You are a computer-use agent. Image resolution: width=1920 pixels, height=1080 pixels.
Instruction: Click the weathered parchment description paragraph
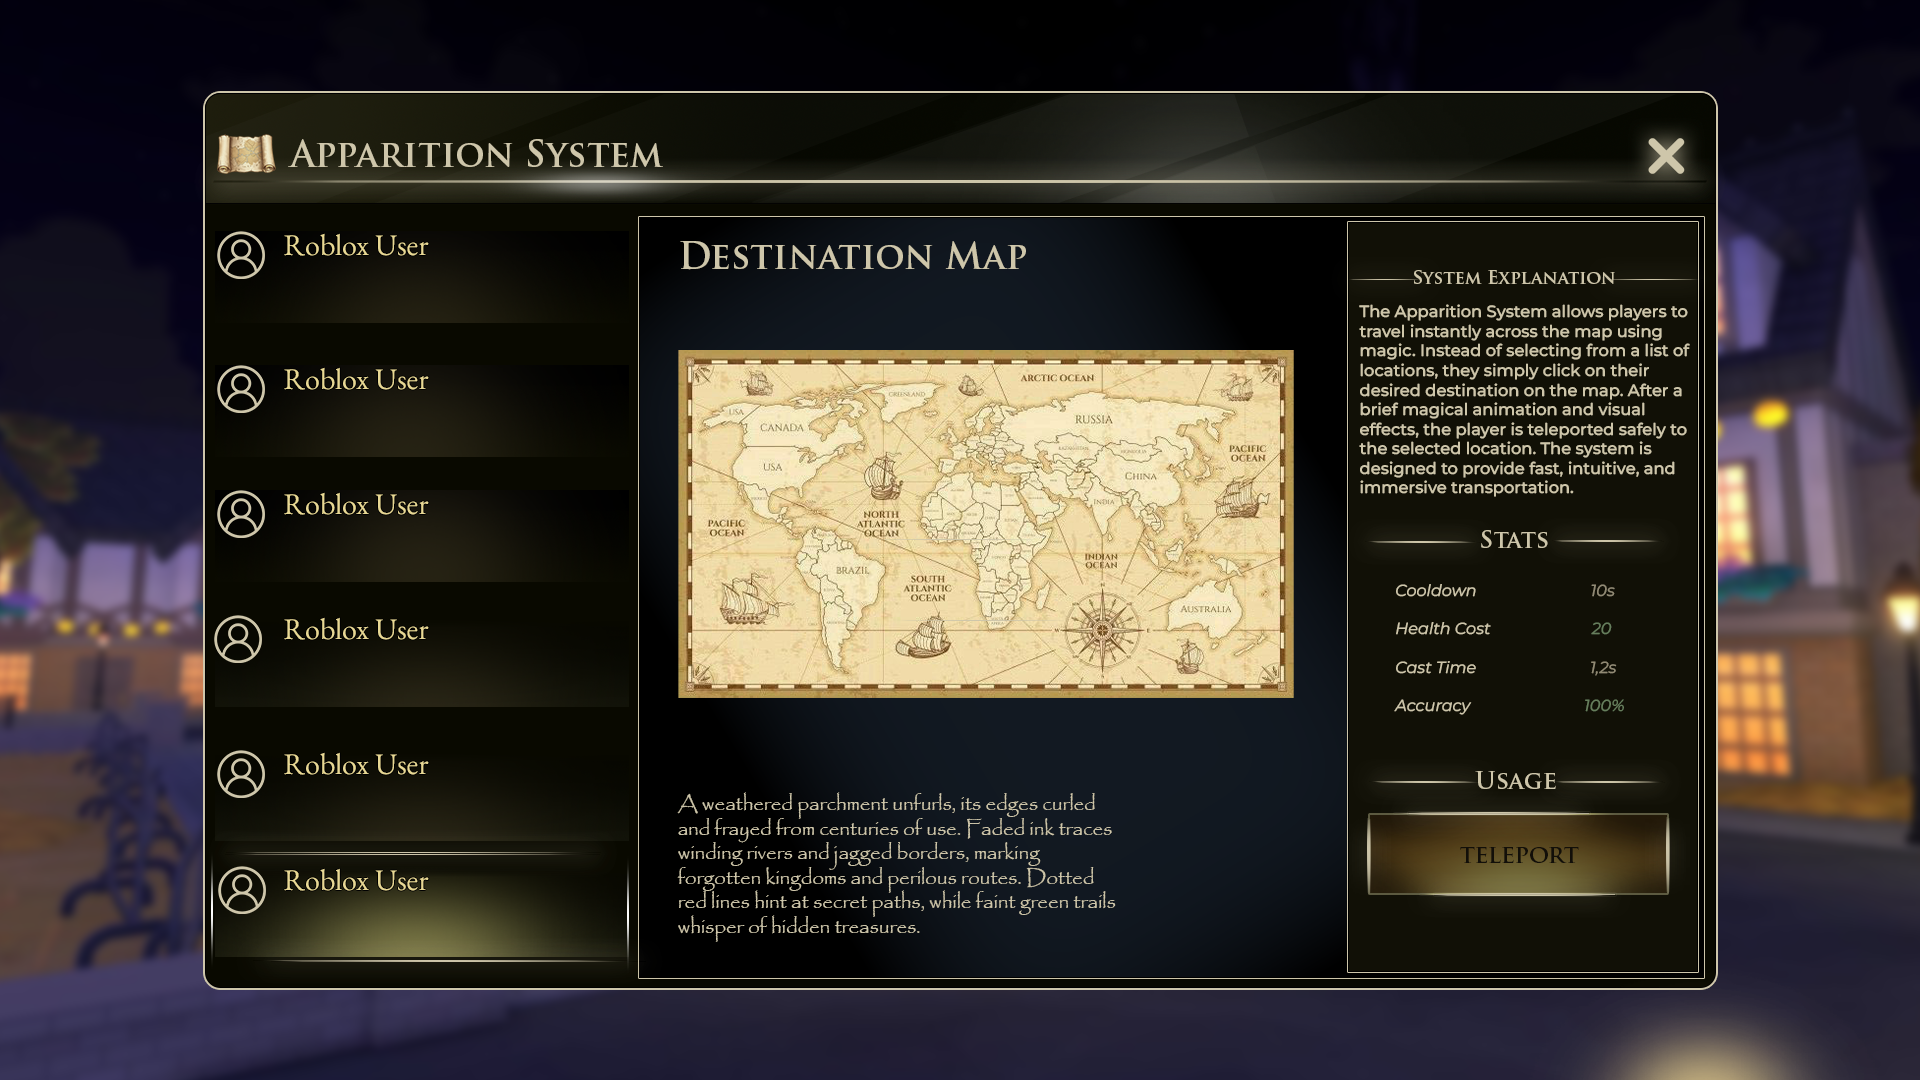coord(896,865)
